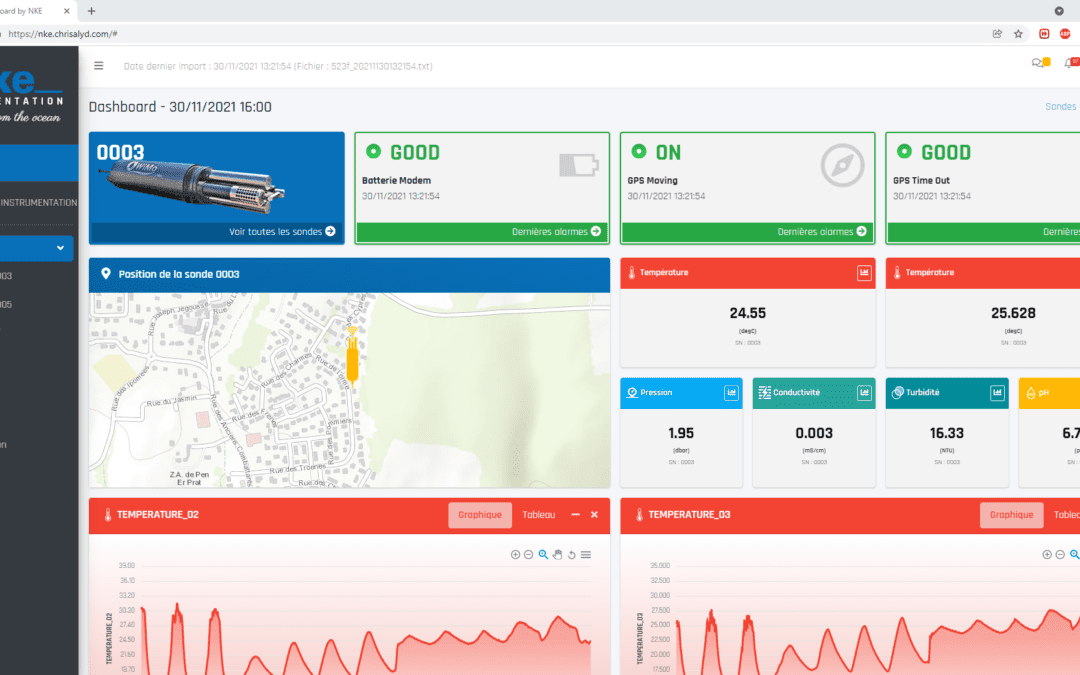1080x675 pixels.
Task: Click the Sondes breadcrumb link
Action: point(1061,107)
